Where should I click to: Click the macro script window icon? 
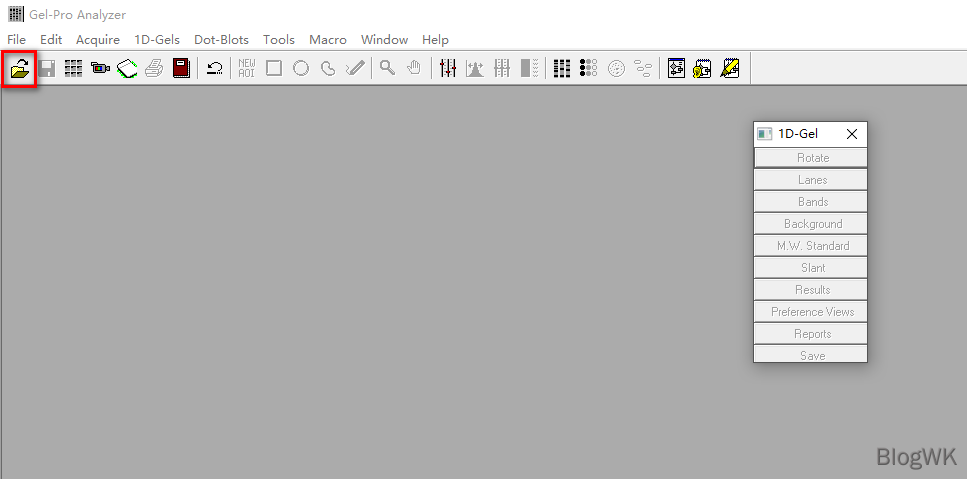[x=677, y=68]
